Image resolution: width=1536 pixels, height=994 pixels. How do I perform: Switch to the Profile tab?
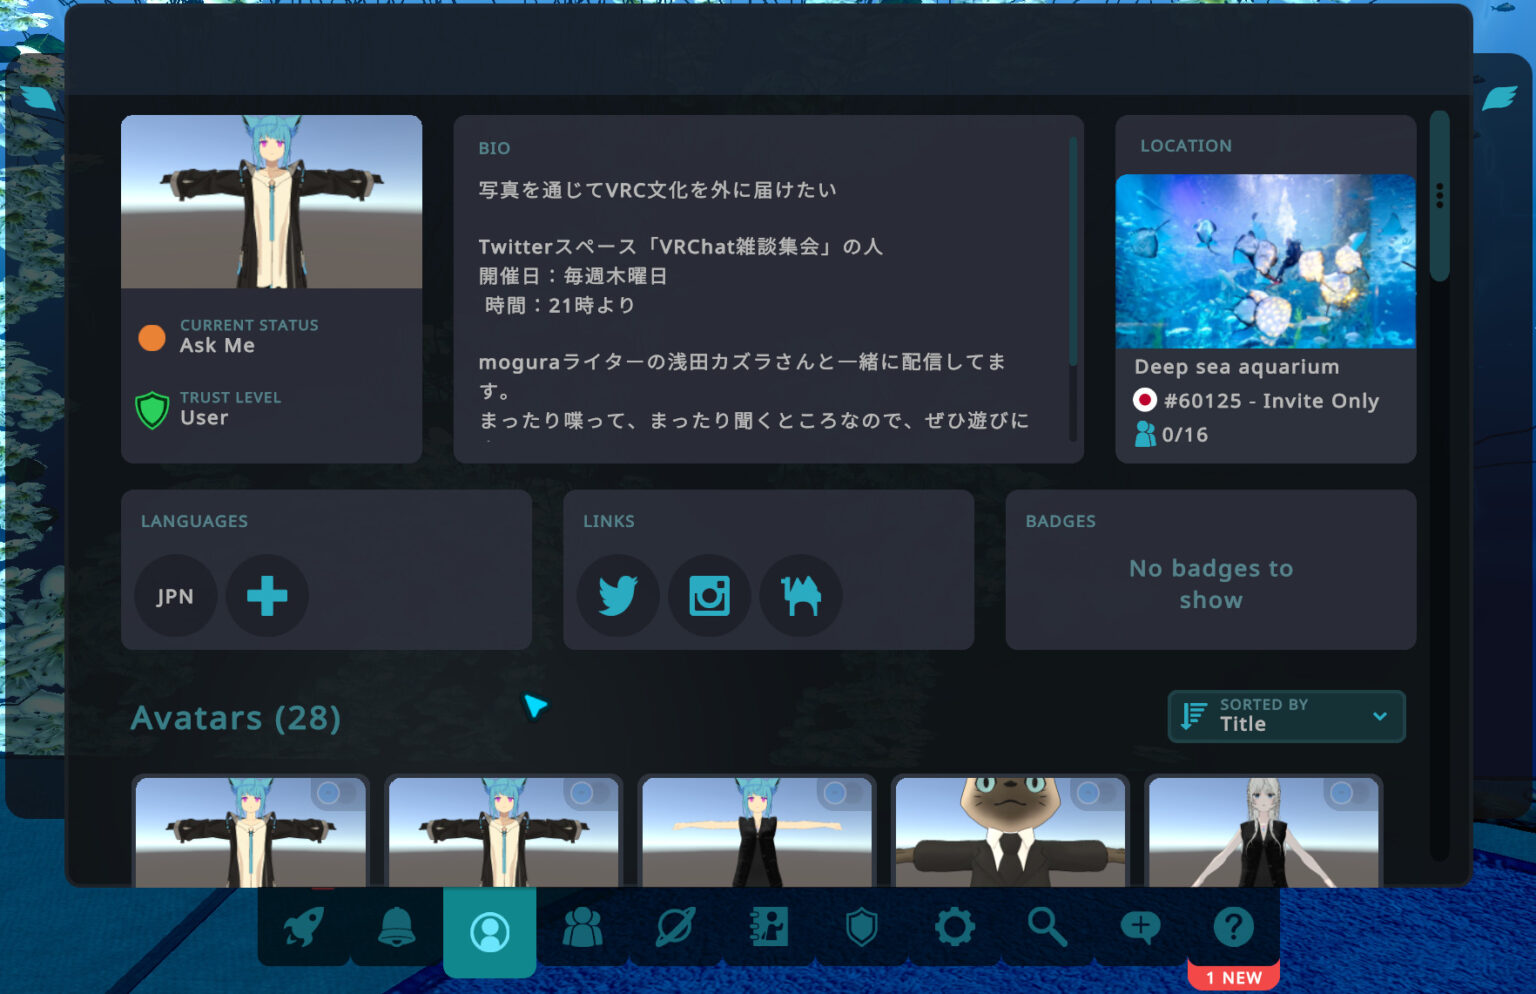pos(490,928)
